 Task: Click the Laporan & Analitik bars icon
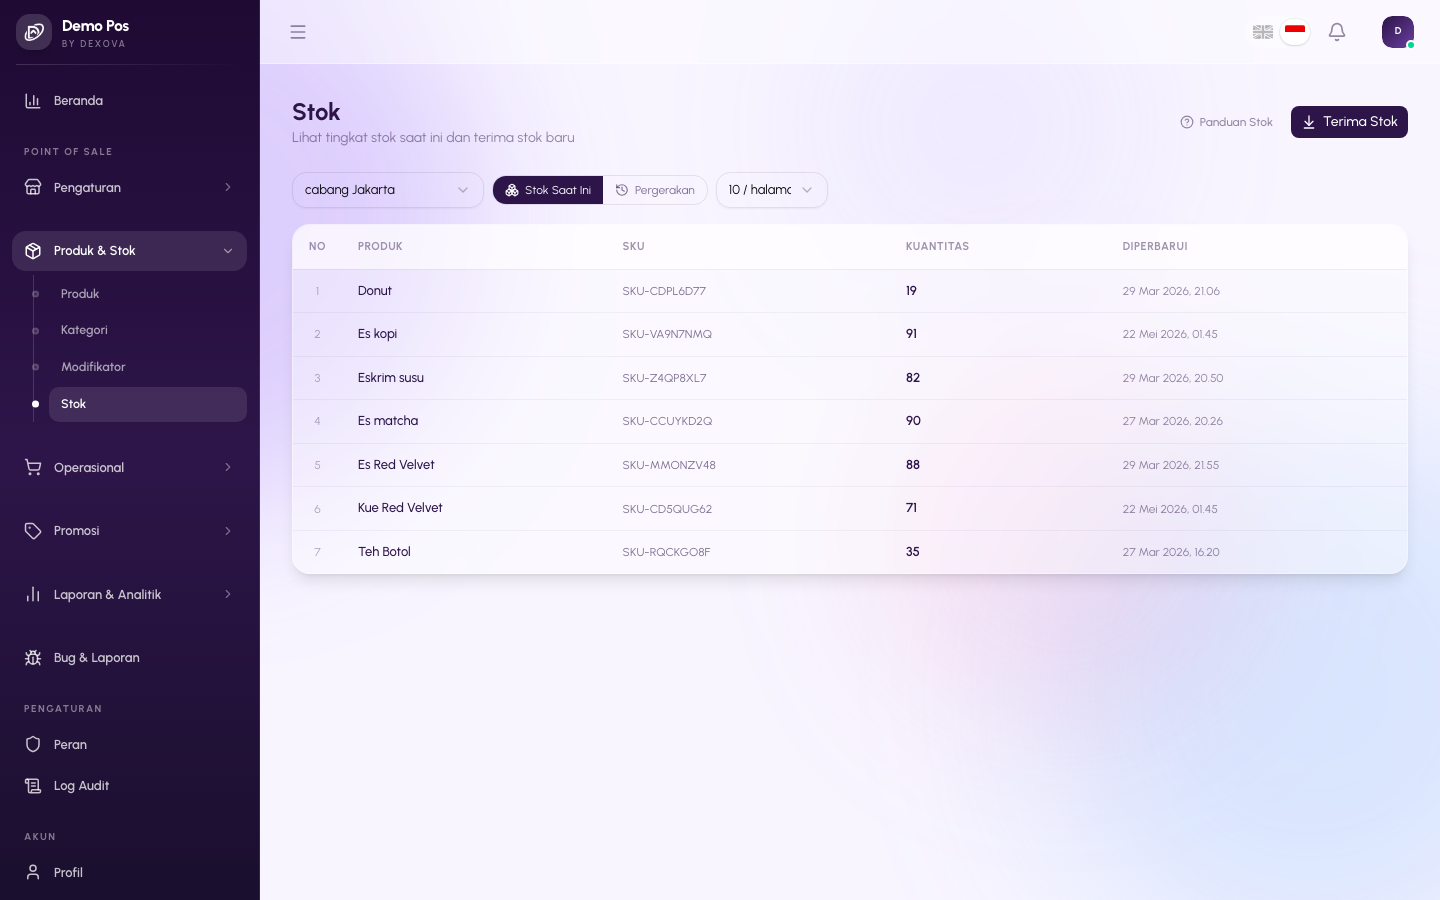click(33, 594)
